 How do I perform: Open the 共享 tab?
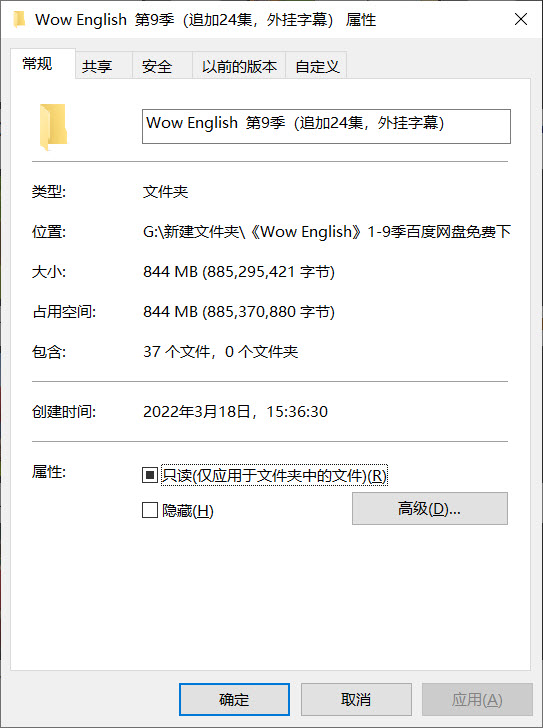(103, 65)
